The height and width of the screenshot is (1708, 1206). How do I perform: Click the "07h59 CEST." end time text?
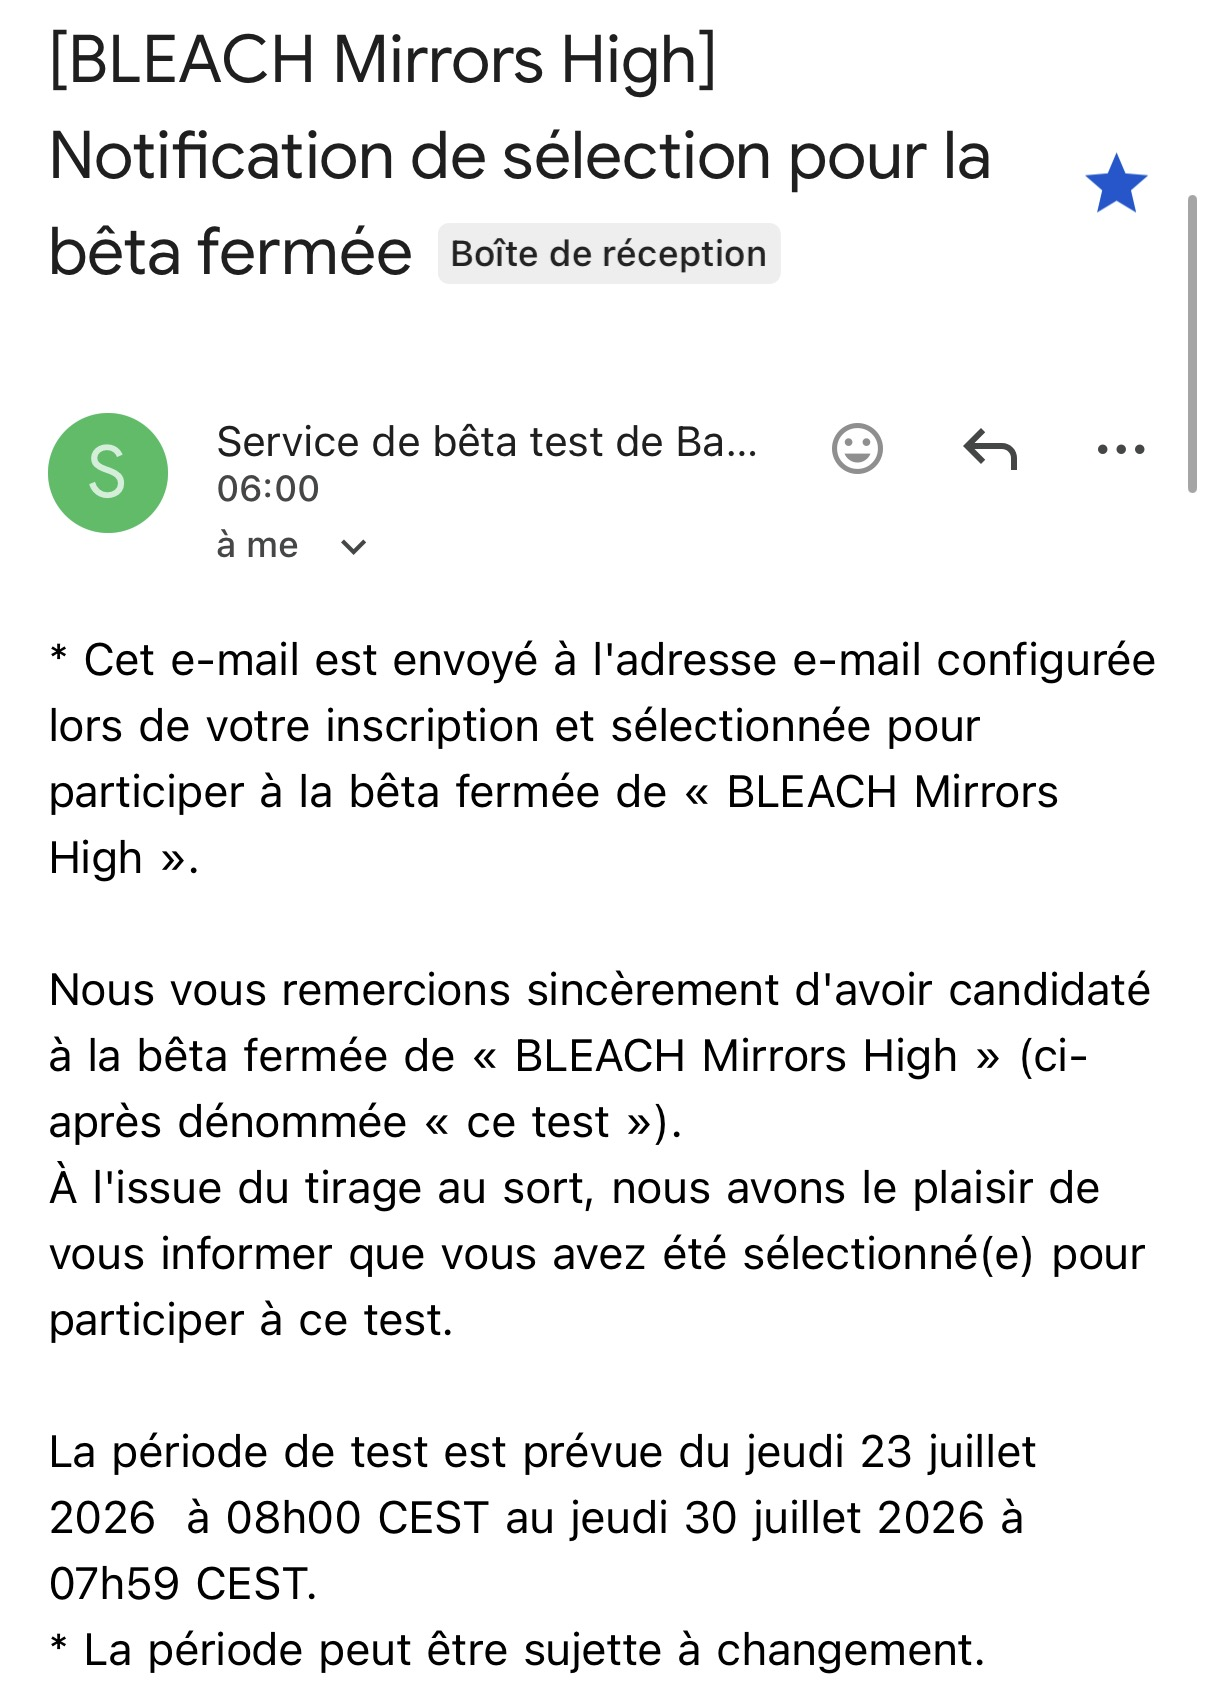183,1584
